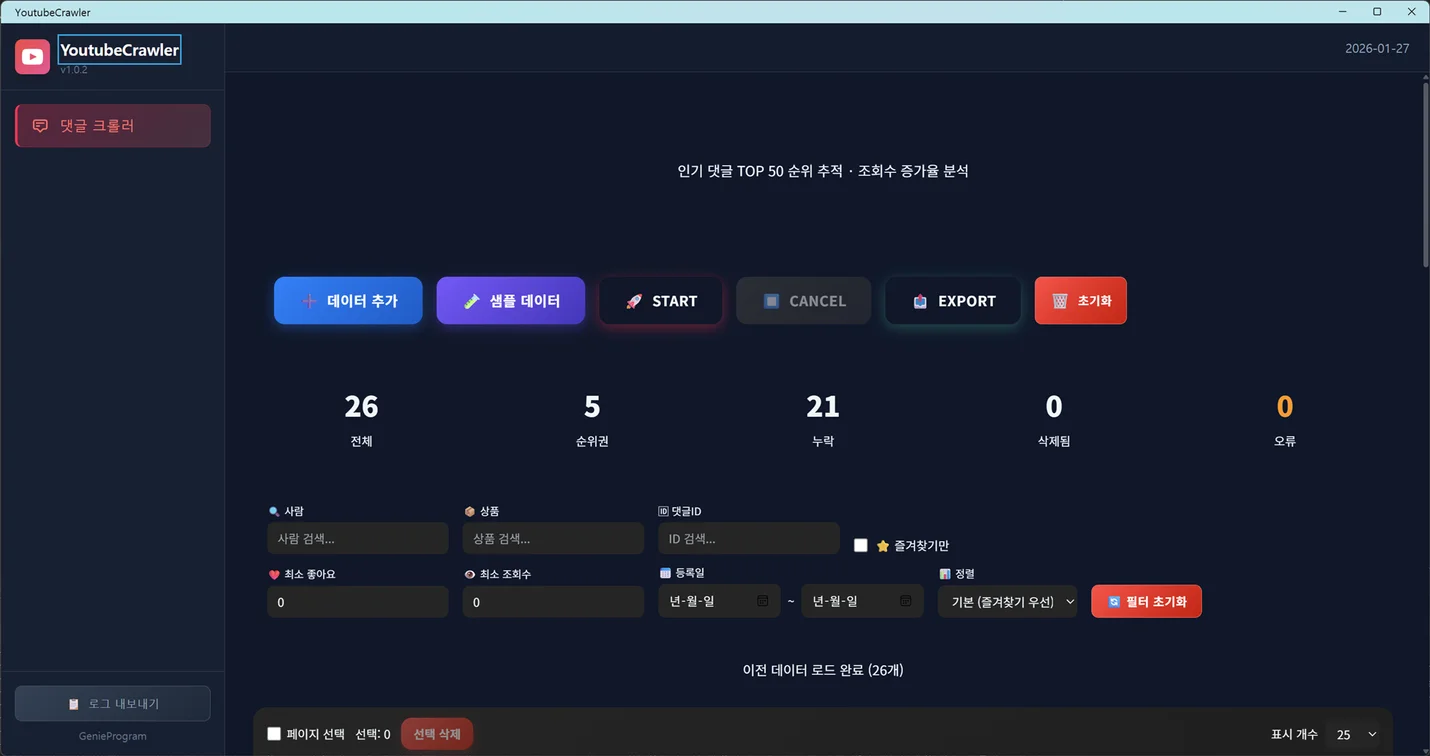Screen dimensions: 1430x756
Task: Click the rocket icon on START button
Action: click(633, 301)
